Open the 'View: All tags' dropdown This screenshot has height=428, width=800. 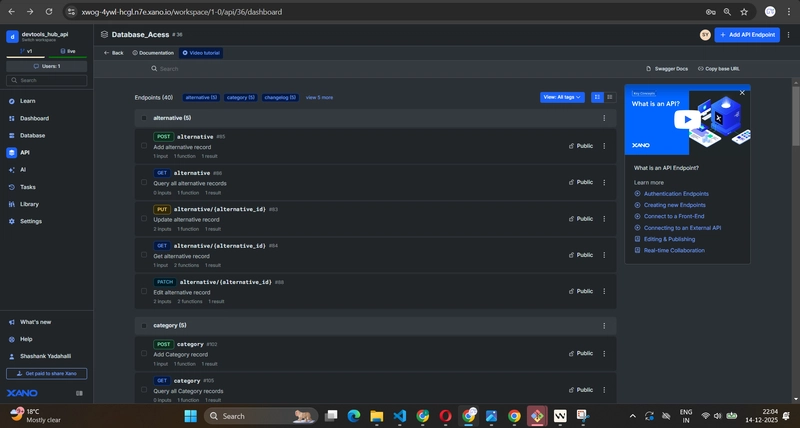562,97
